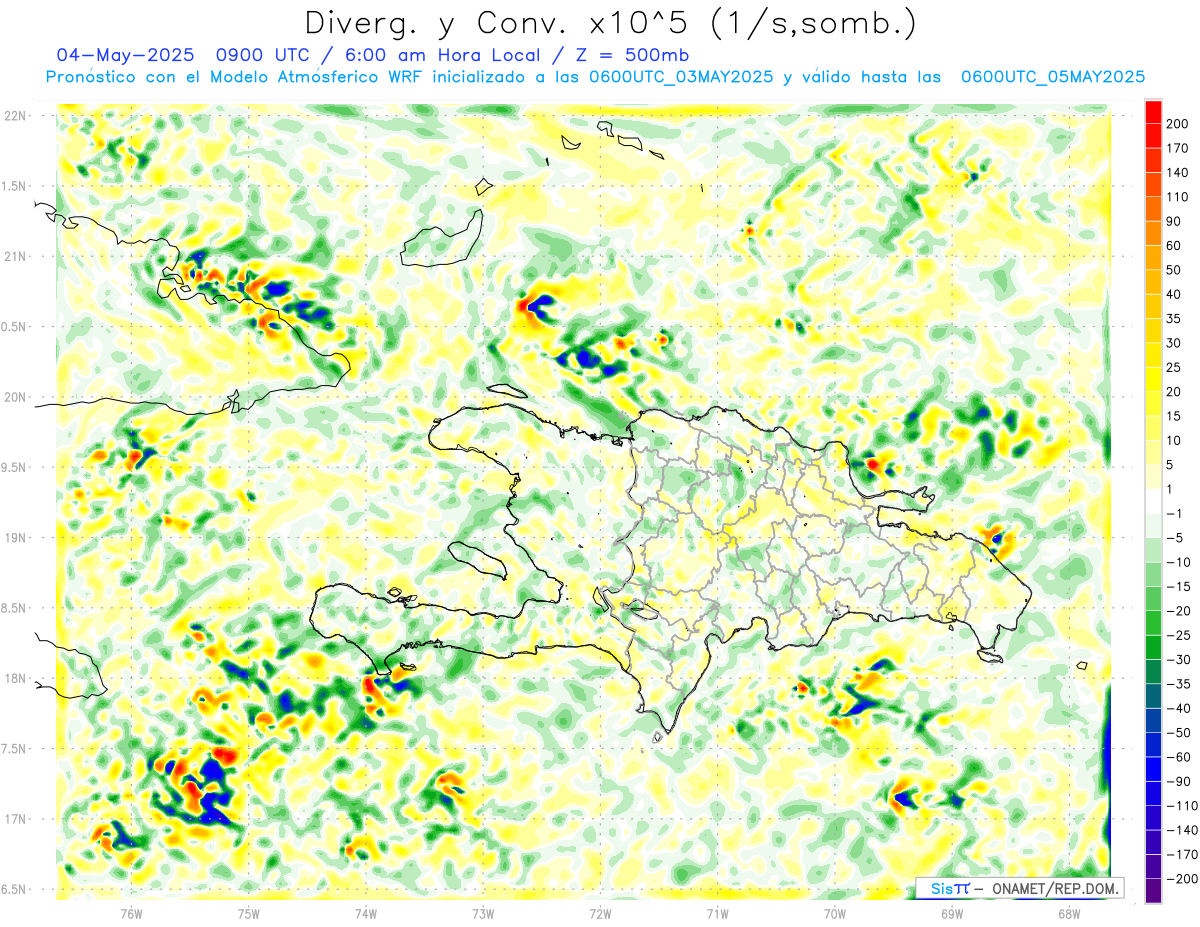This screenshot has height=927, width=1200.
Task: Click the "19N" latitude label
Action: pyautogui.click(x=17, y=538)
